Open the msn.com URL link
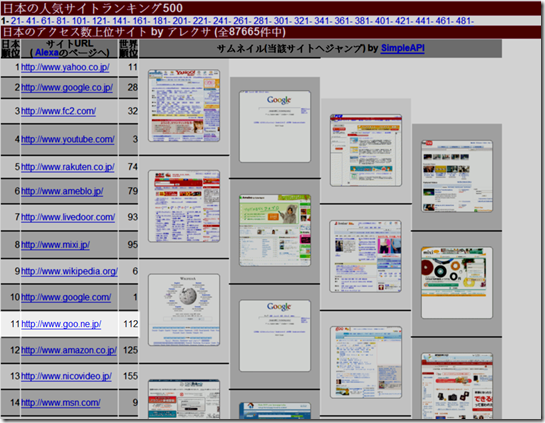 click(61, 402)
